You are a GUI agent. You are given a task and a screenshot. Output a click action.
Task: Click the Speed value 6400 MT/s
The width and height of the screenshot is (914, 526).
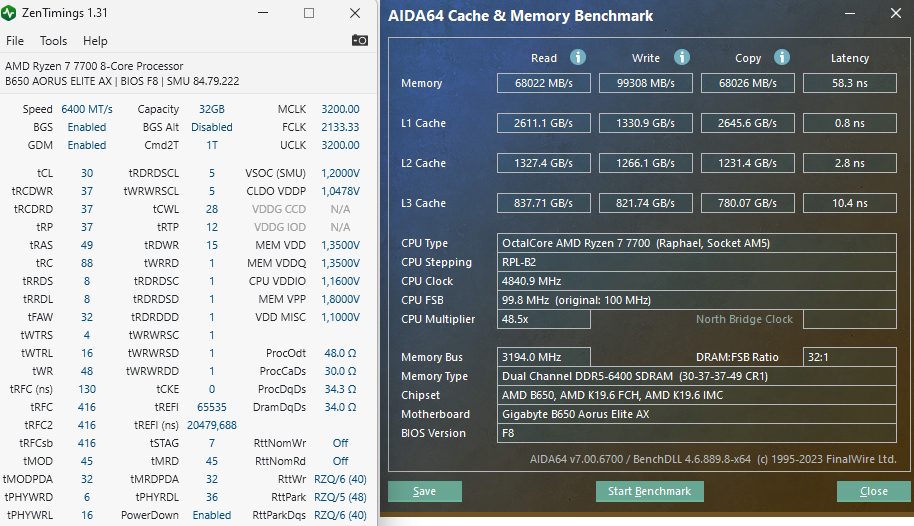(87, 109)
